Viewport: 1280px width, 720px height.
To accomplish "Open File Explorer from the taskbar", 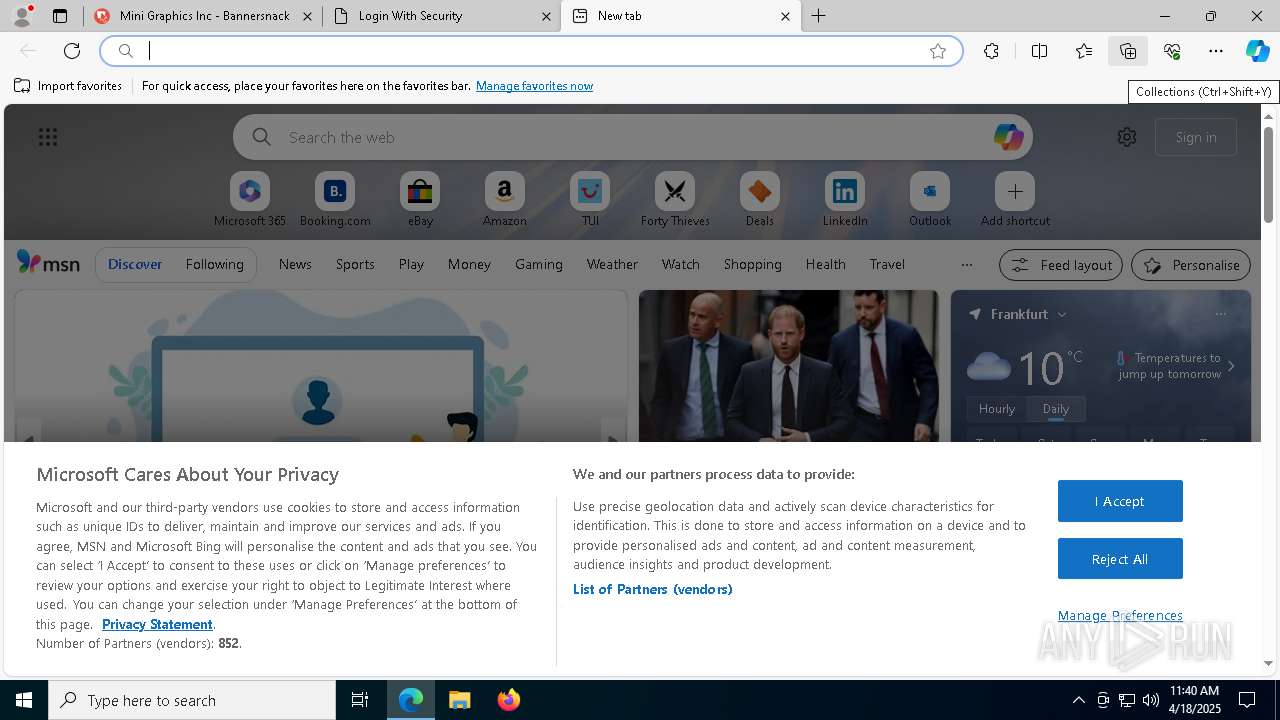I will pyautogui.click(x=459, y=700).
